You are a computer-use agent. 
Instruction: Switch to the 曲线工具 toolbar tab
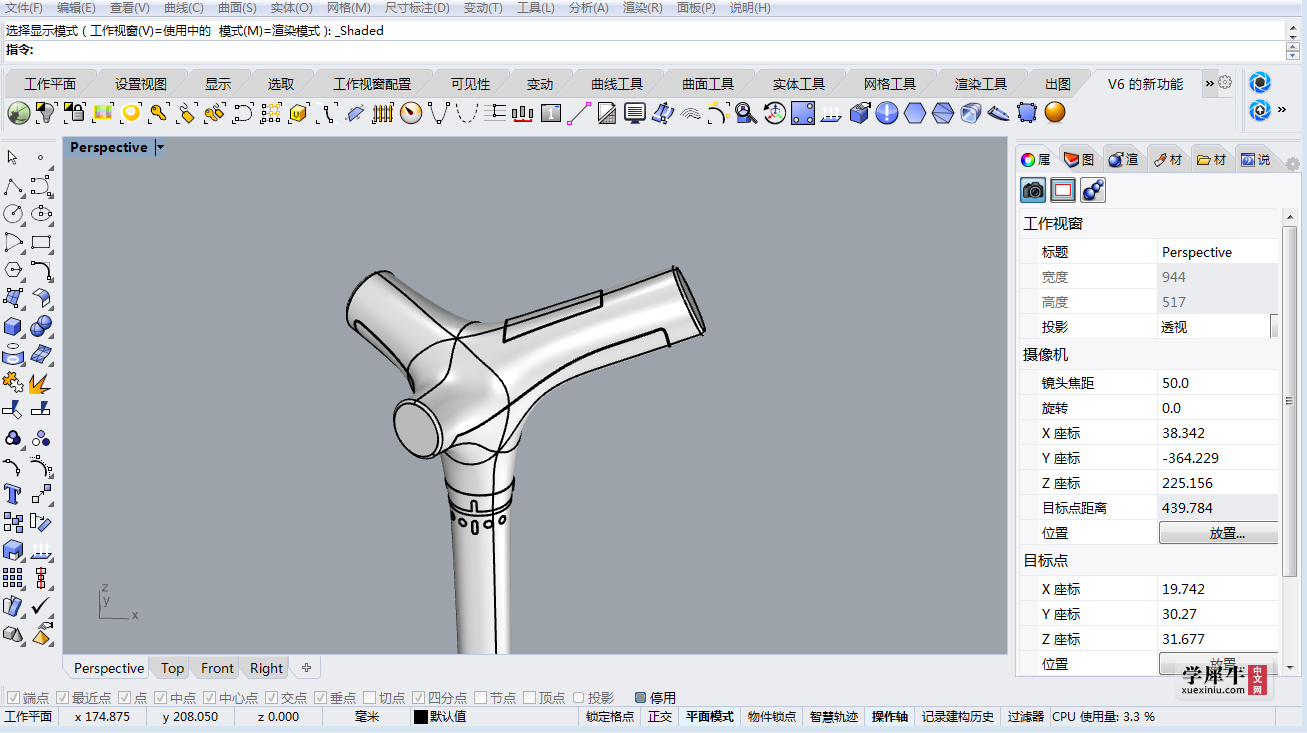click(617, 84)
